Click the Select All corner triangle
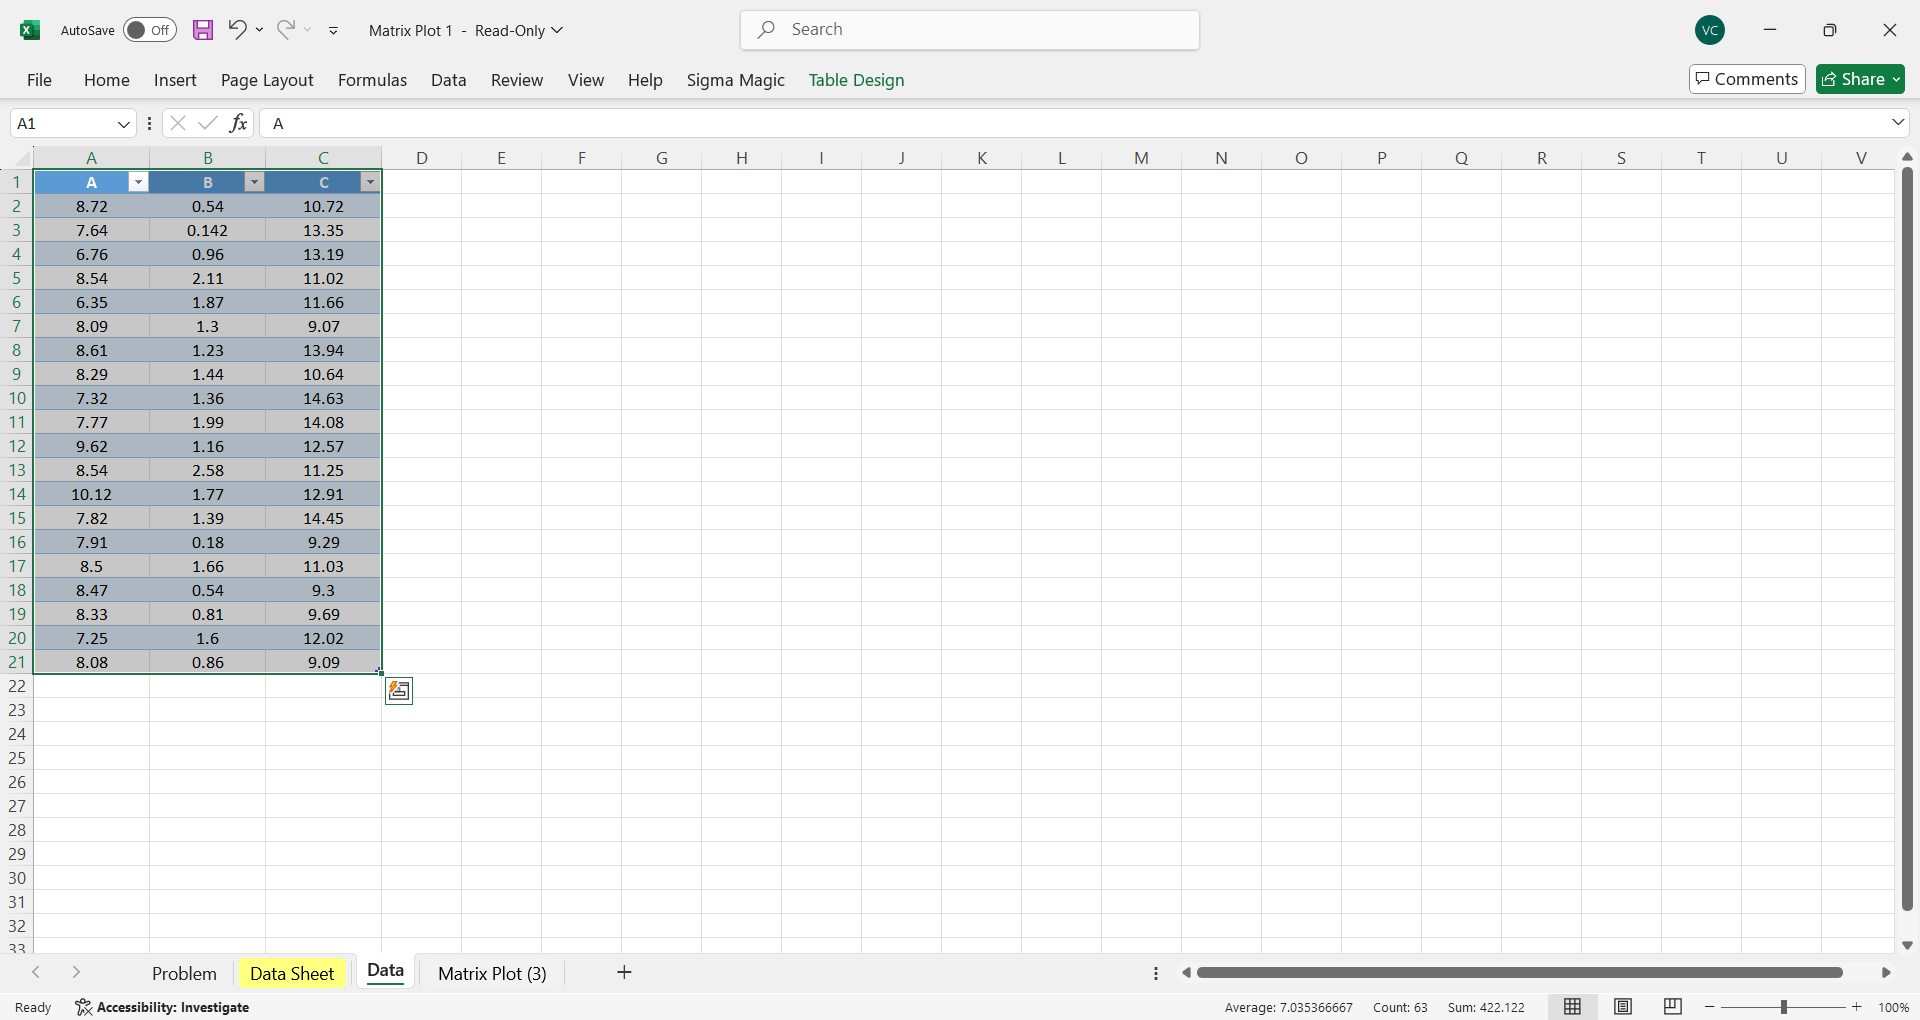 click(x=22, y=158)
